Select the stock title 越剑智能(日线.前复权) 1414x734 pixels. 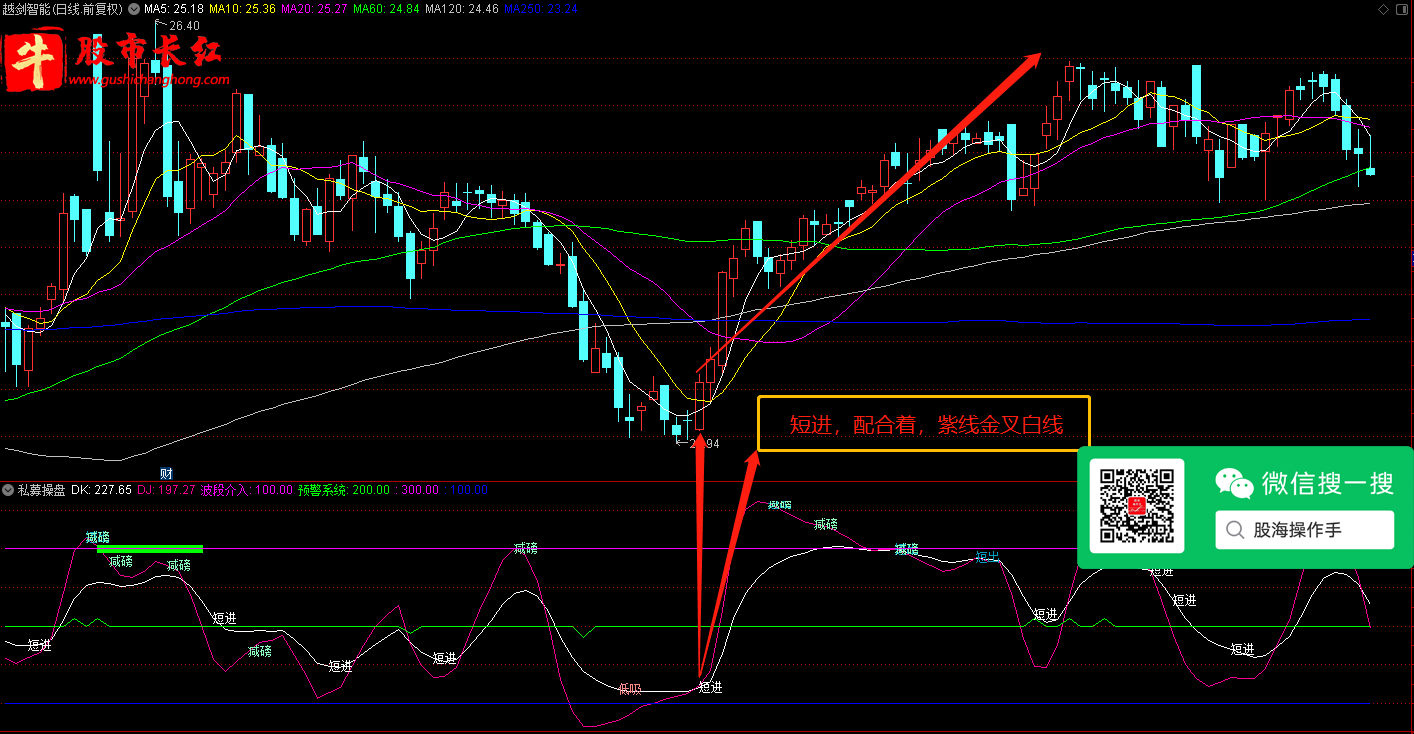(64, 9)
